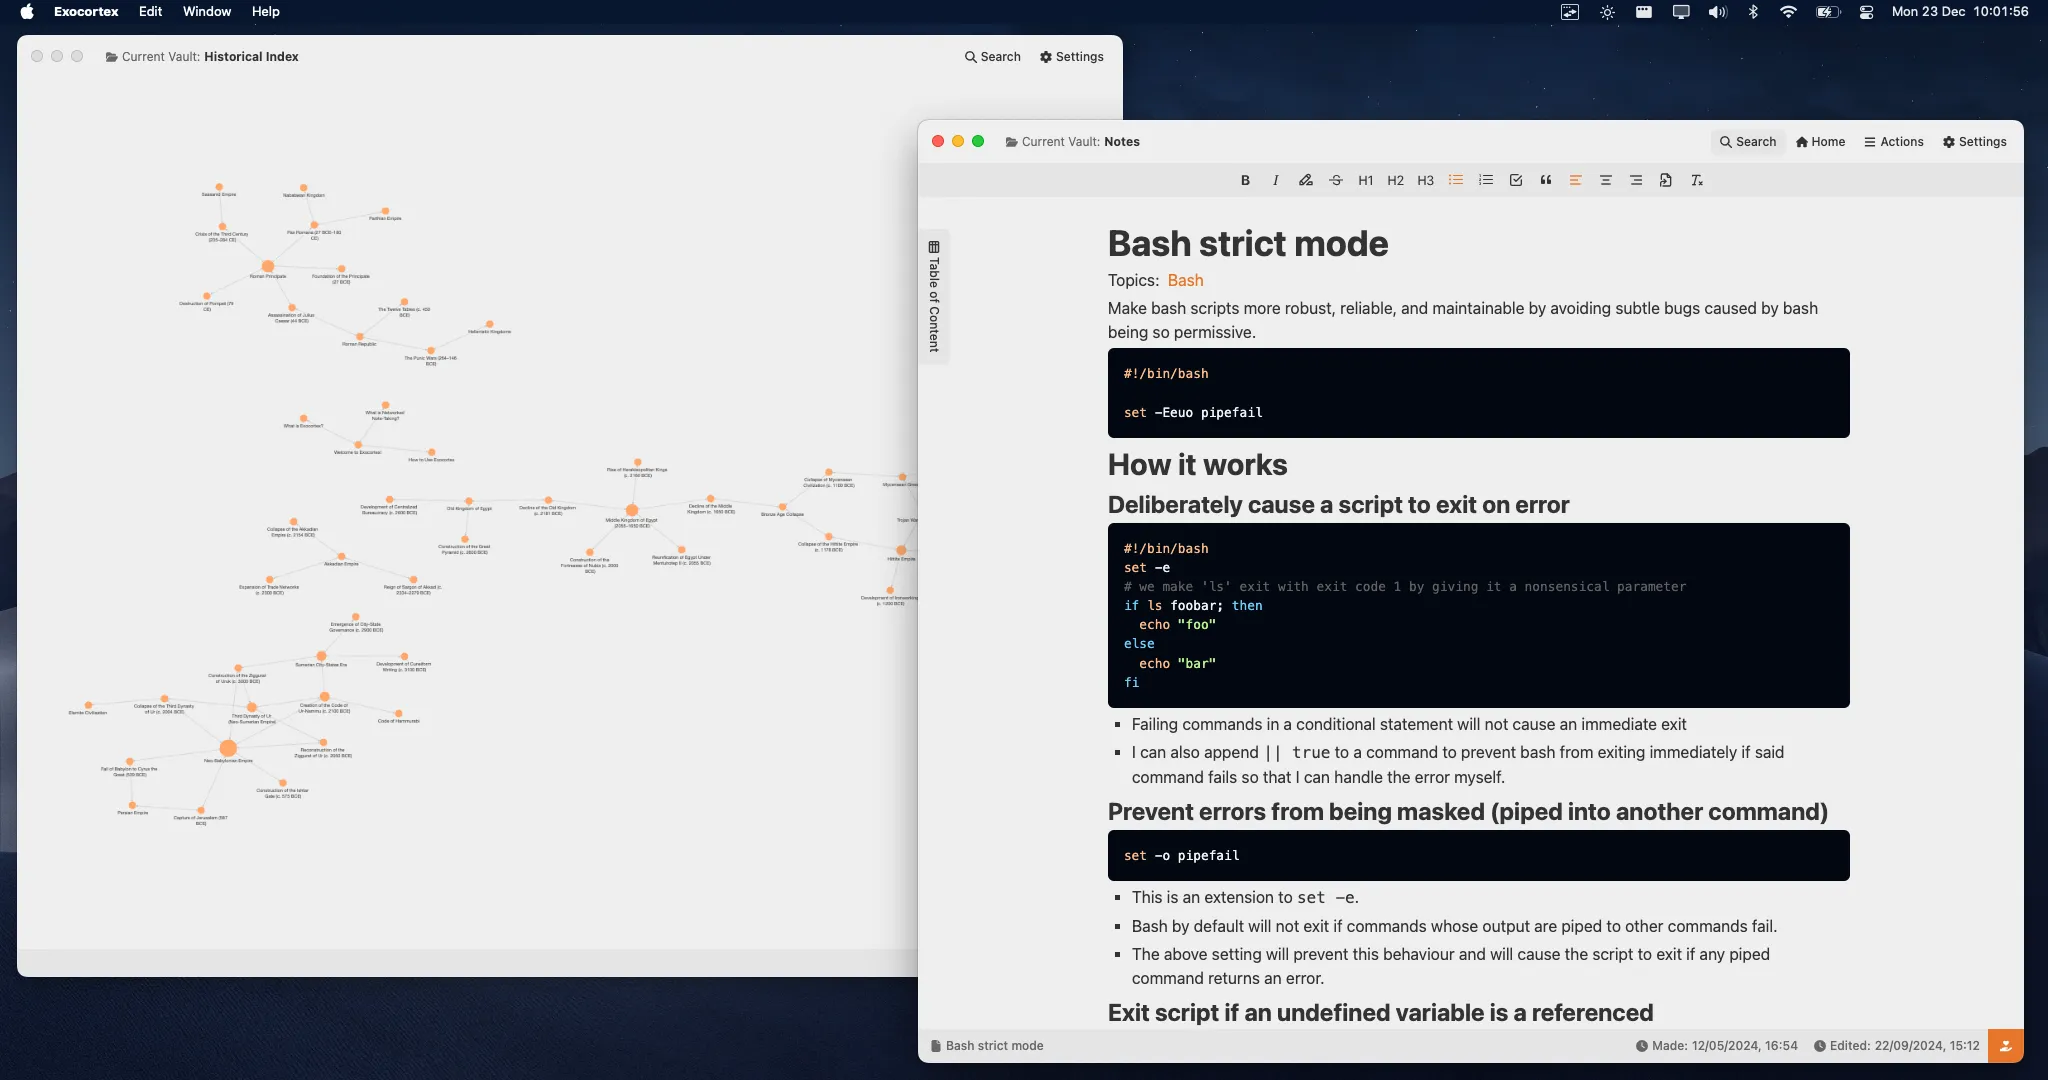Open the Help menu
The image size is (2048, 1080).
[265, 11]
